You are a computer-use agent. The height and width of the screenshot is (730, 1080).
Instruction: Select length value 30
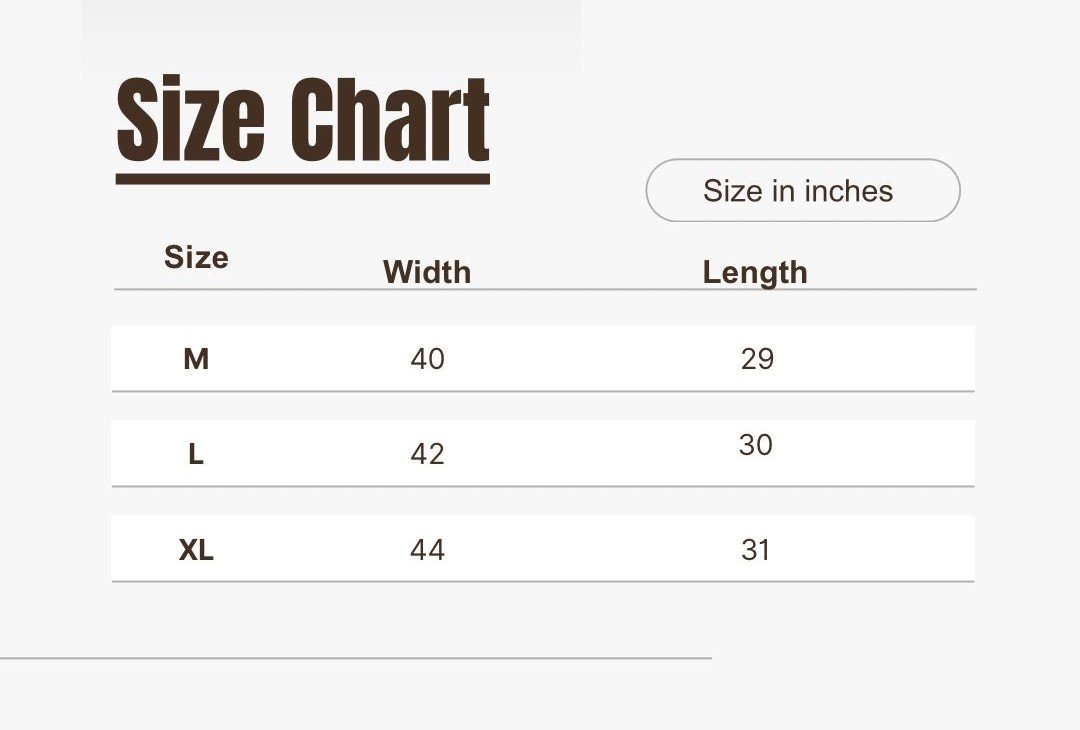coord(756,445)
